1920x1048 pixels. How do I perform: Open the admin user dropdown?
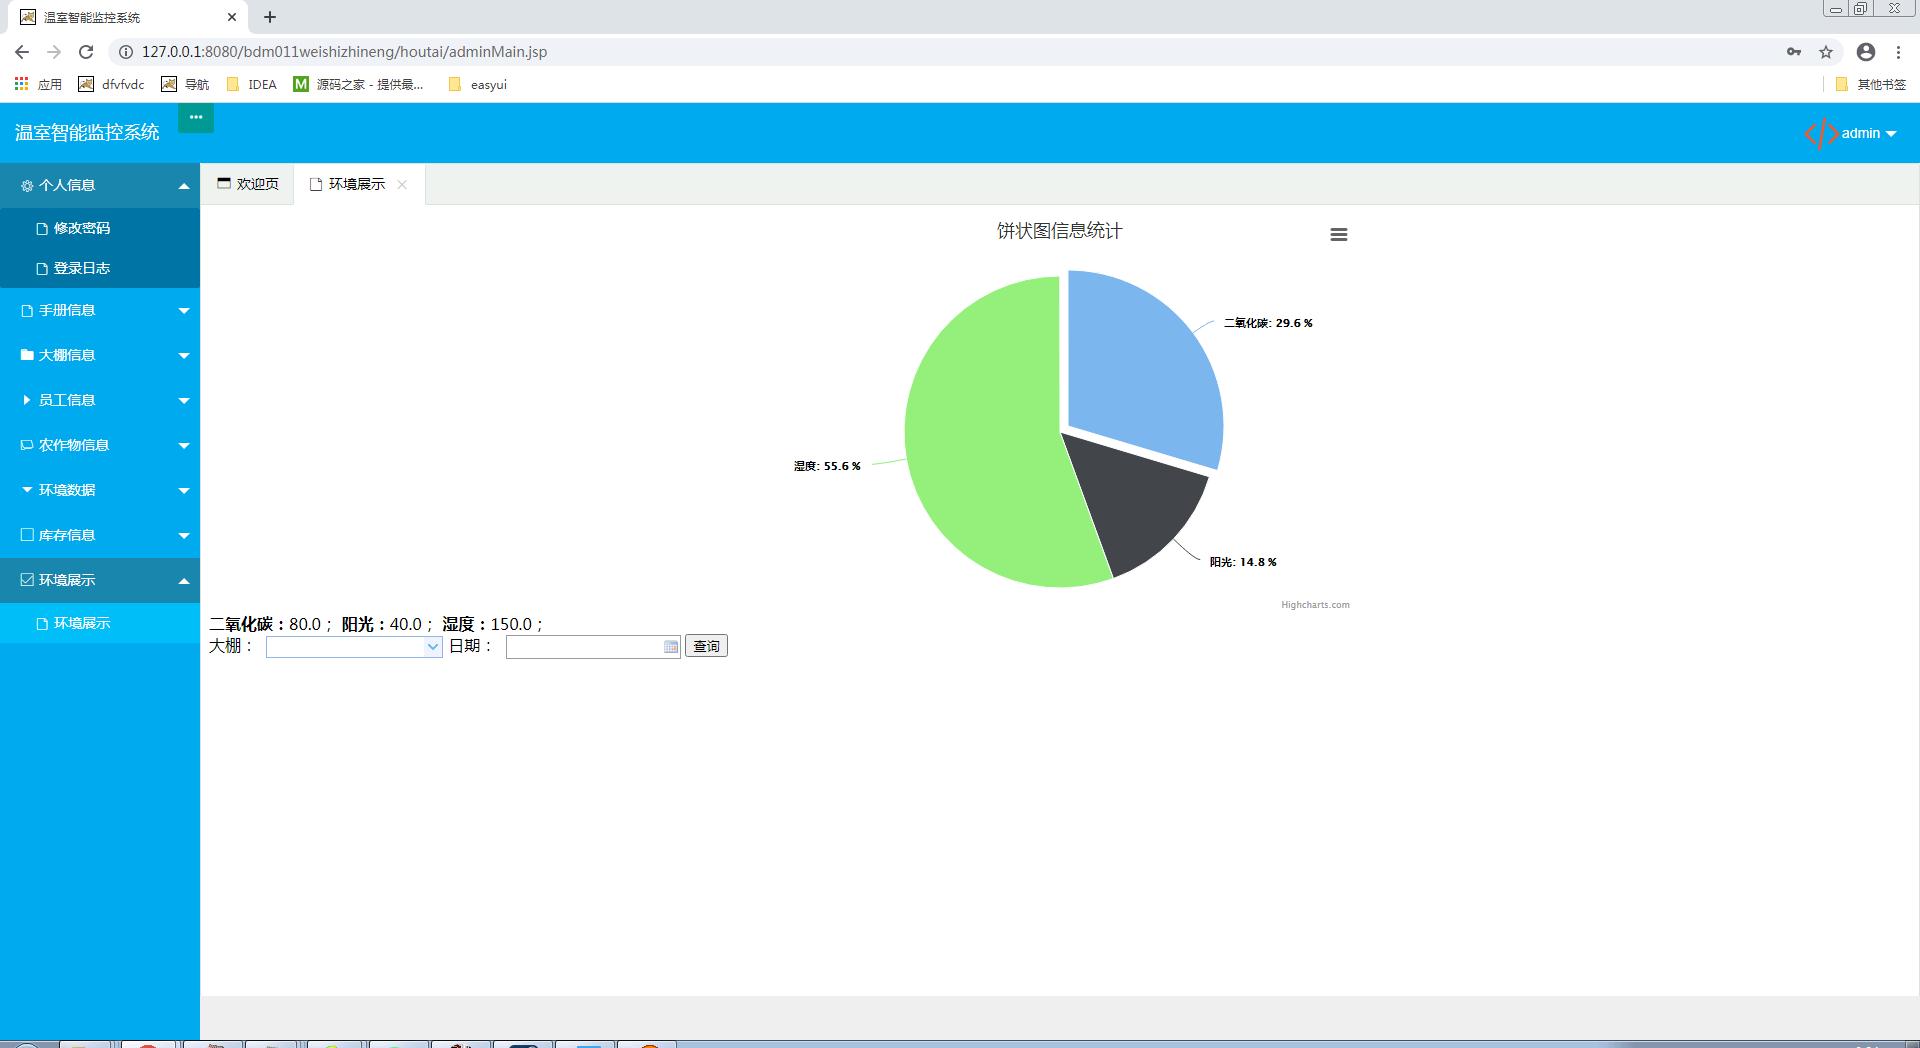point(1868,133)
